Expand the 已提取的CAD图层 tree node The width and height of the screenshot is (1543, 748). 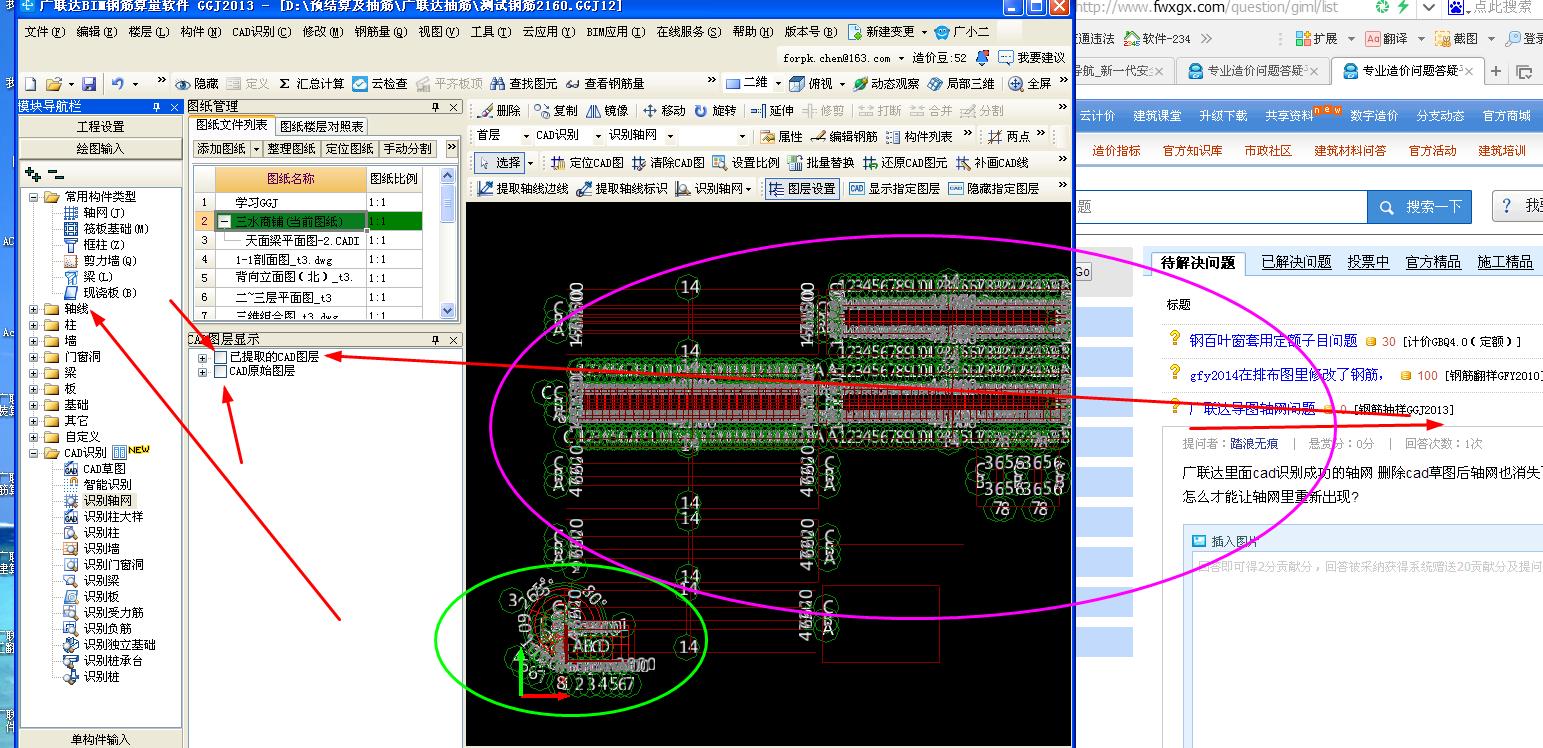[203, 356]
